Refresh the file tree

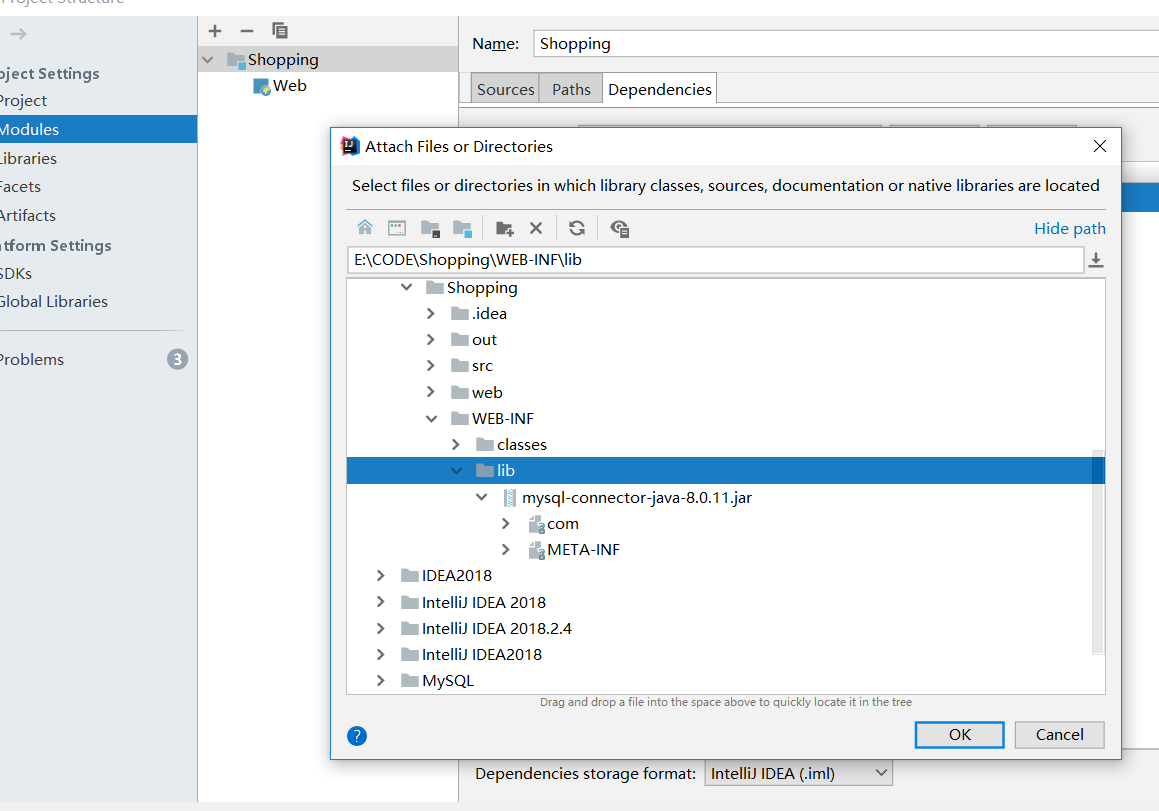coord(577,228)
